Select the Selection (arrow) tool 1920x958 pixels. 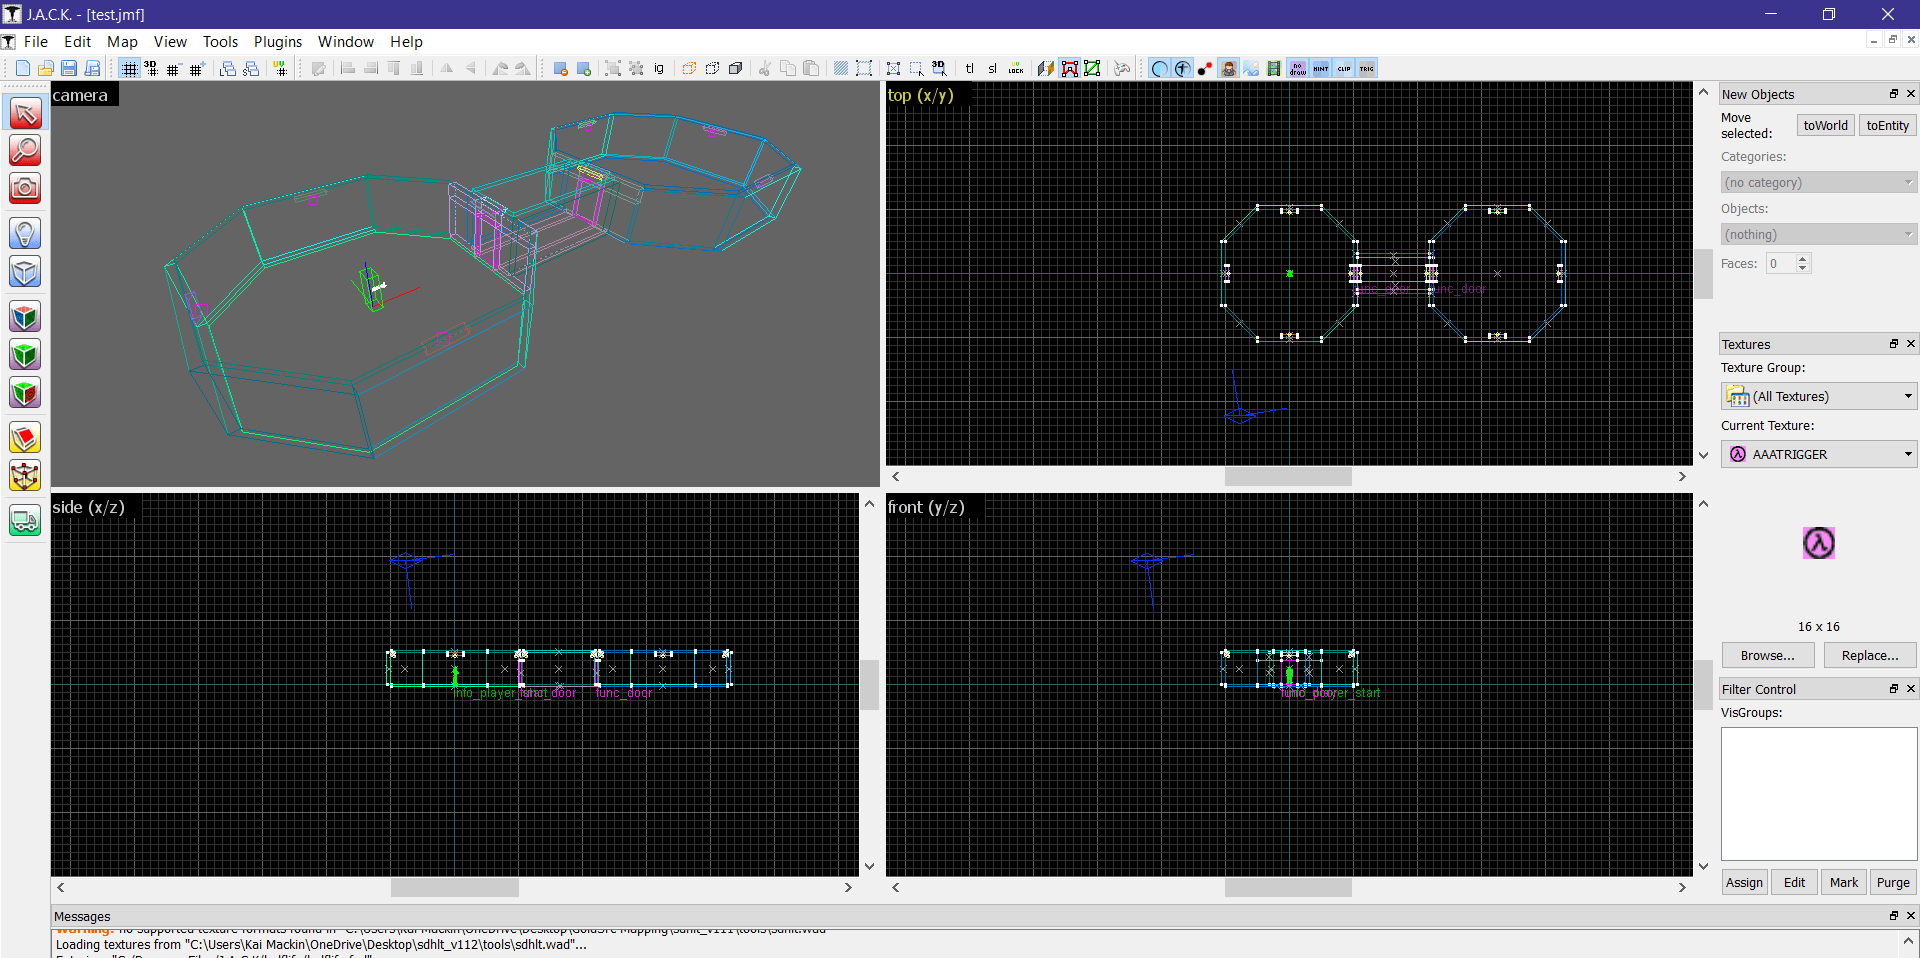[x=25, y=113]
